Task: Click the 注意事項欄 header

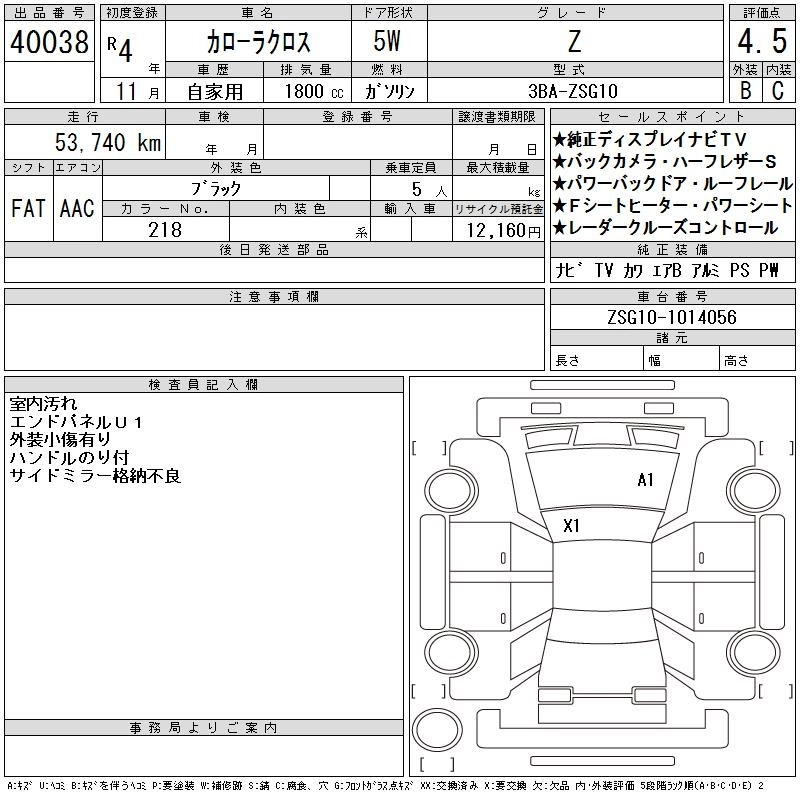Action: tap(274, 296)
